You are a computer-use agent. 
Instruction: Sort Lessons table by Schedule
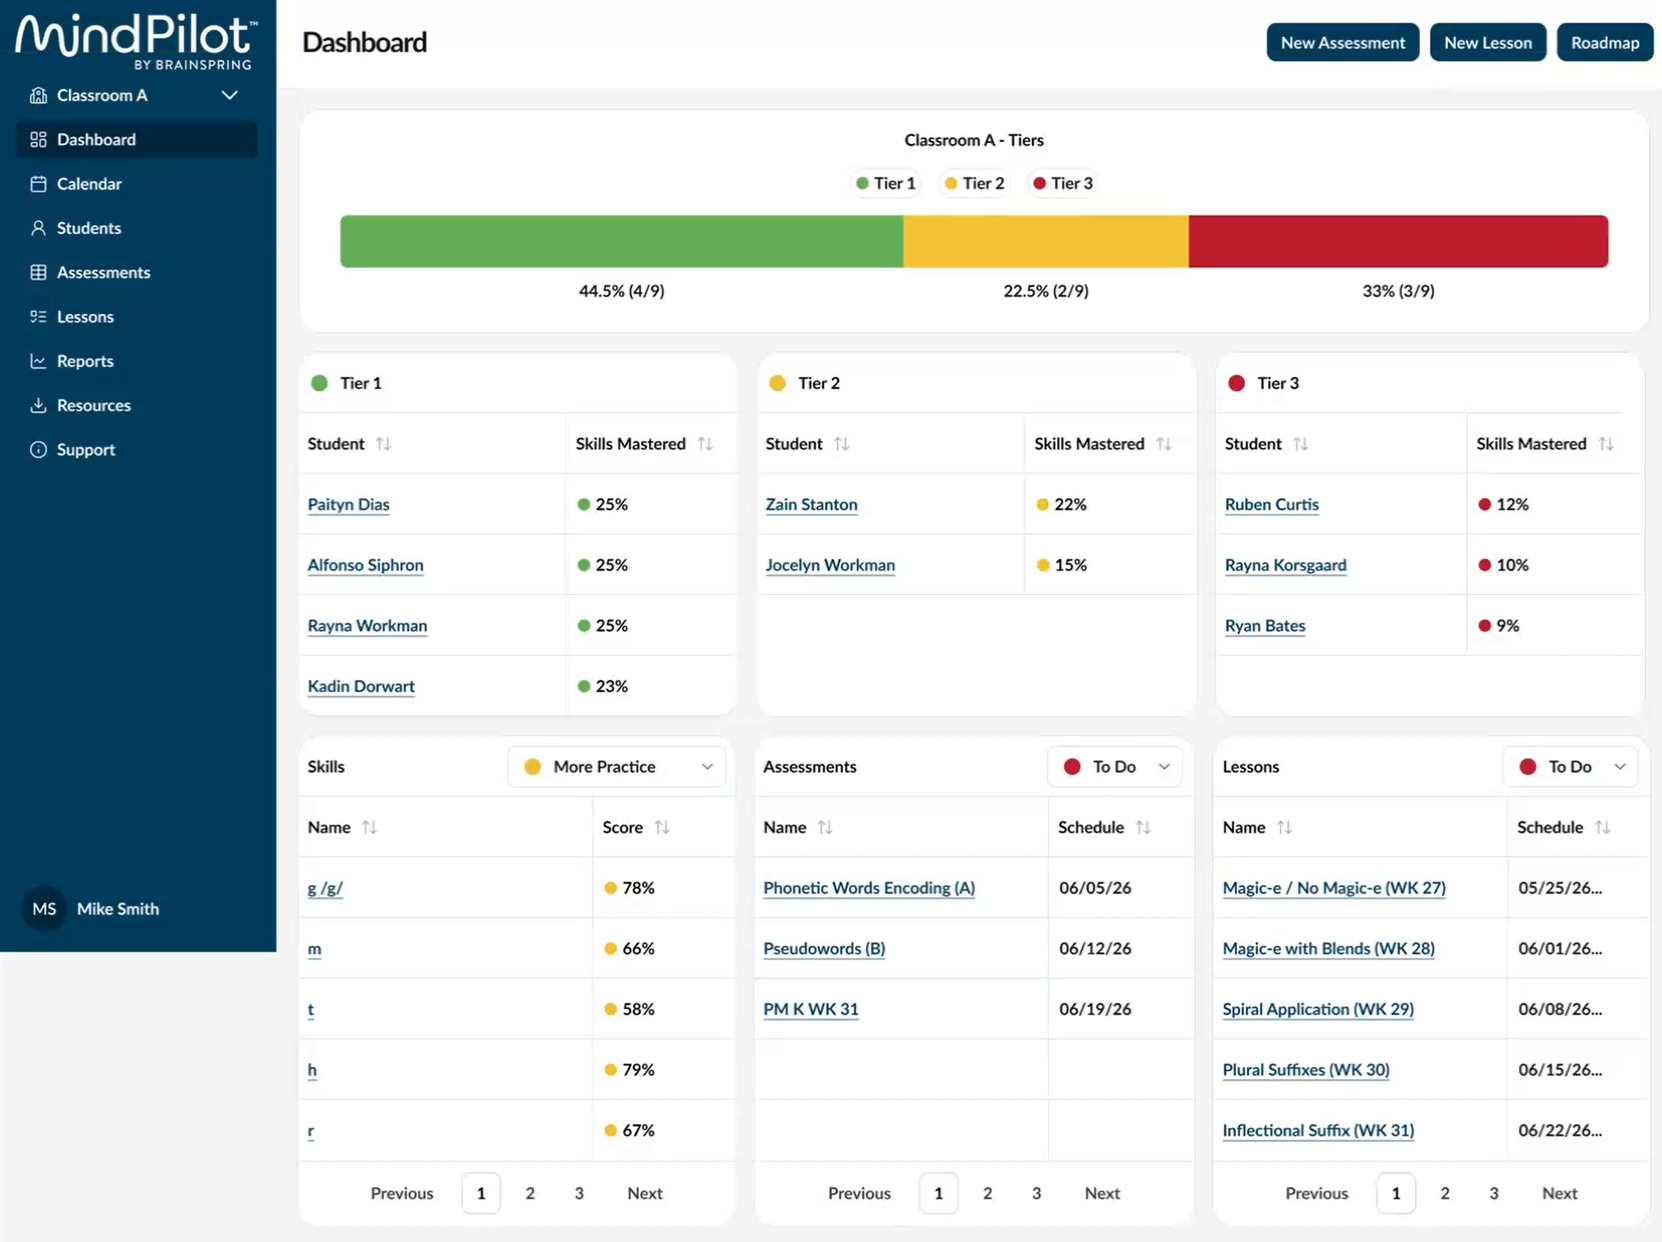(1603, 827)
